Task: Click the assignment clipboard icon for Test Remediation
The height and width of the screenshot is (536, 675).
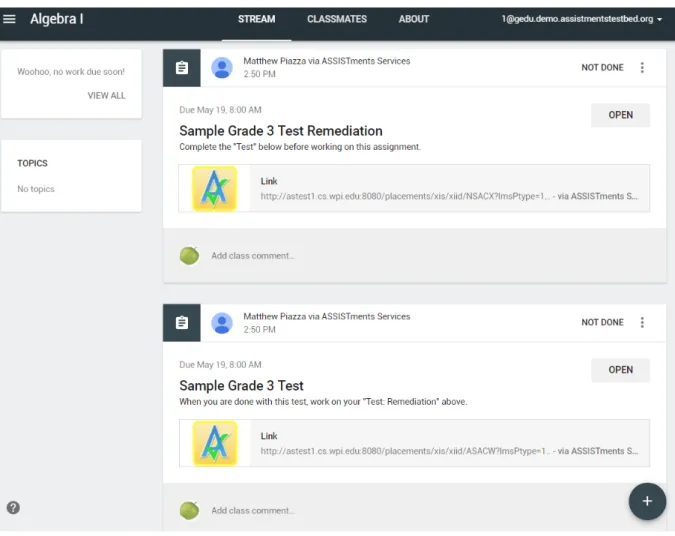Action: 182,68
